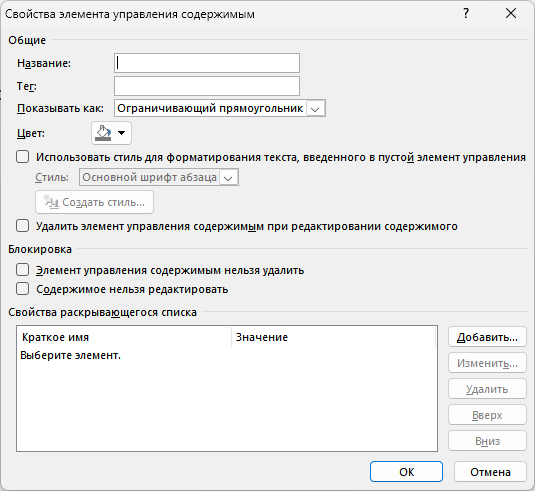Screen dimensions: 535x491
Task: Click the Название text field
Action: click(x=207, y=63)
